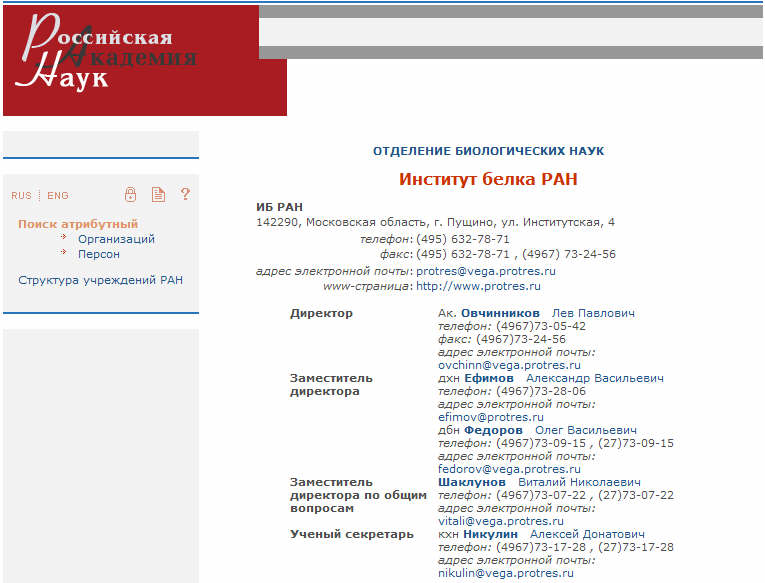The image size is (765, 583).
Task: Open Структура учреждений РАН
Action: point(101,280)
